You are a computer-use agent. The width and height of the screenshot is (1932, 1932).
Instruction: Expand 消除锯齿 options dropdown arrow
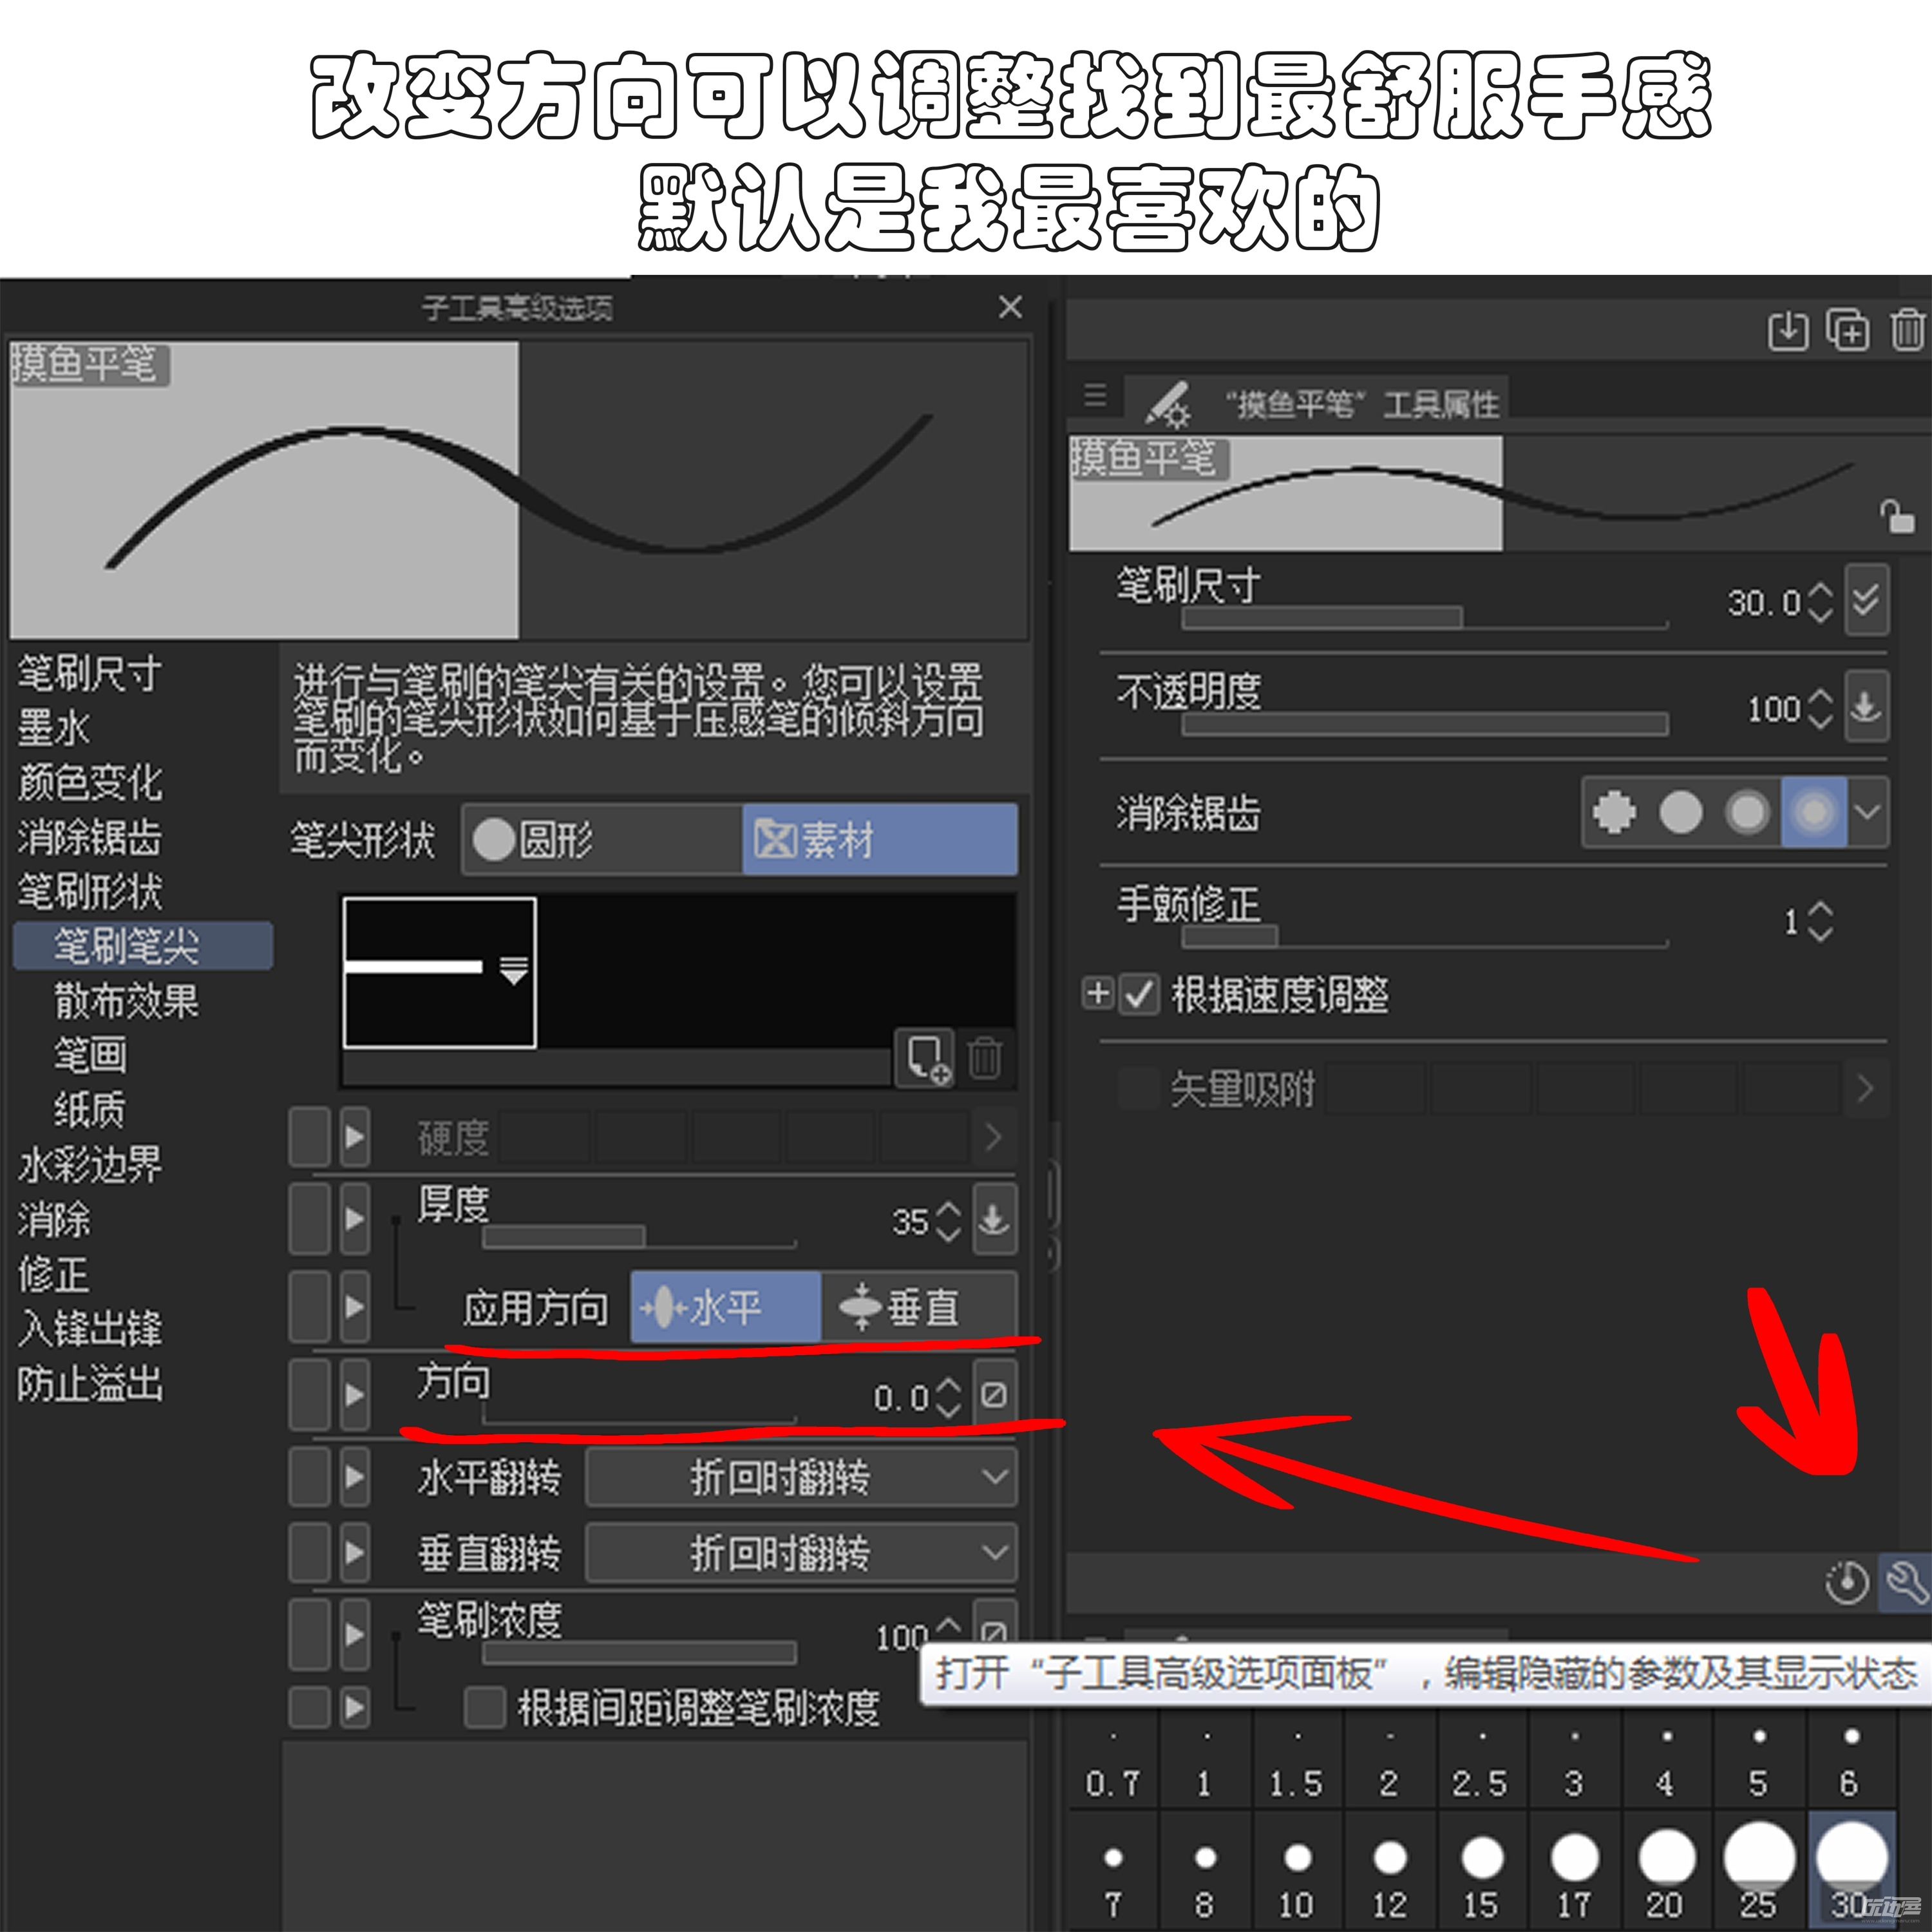pos(1867,812)
